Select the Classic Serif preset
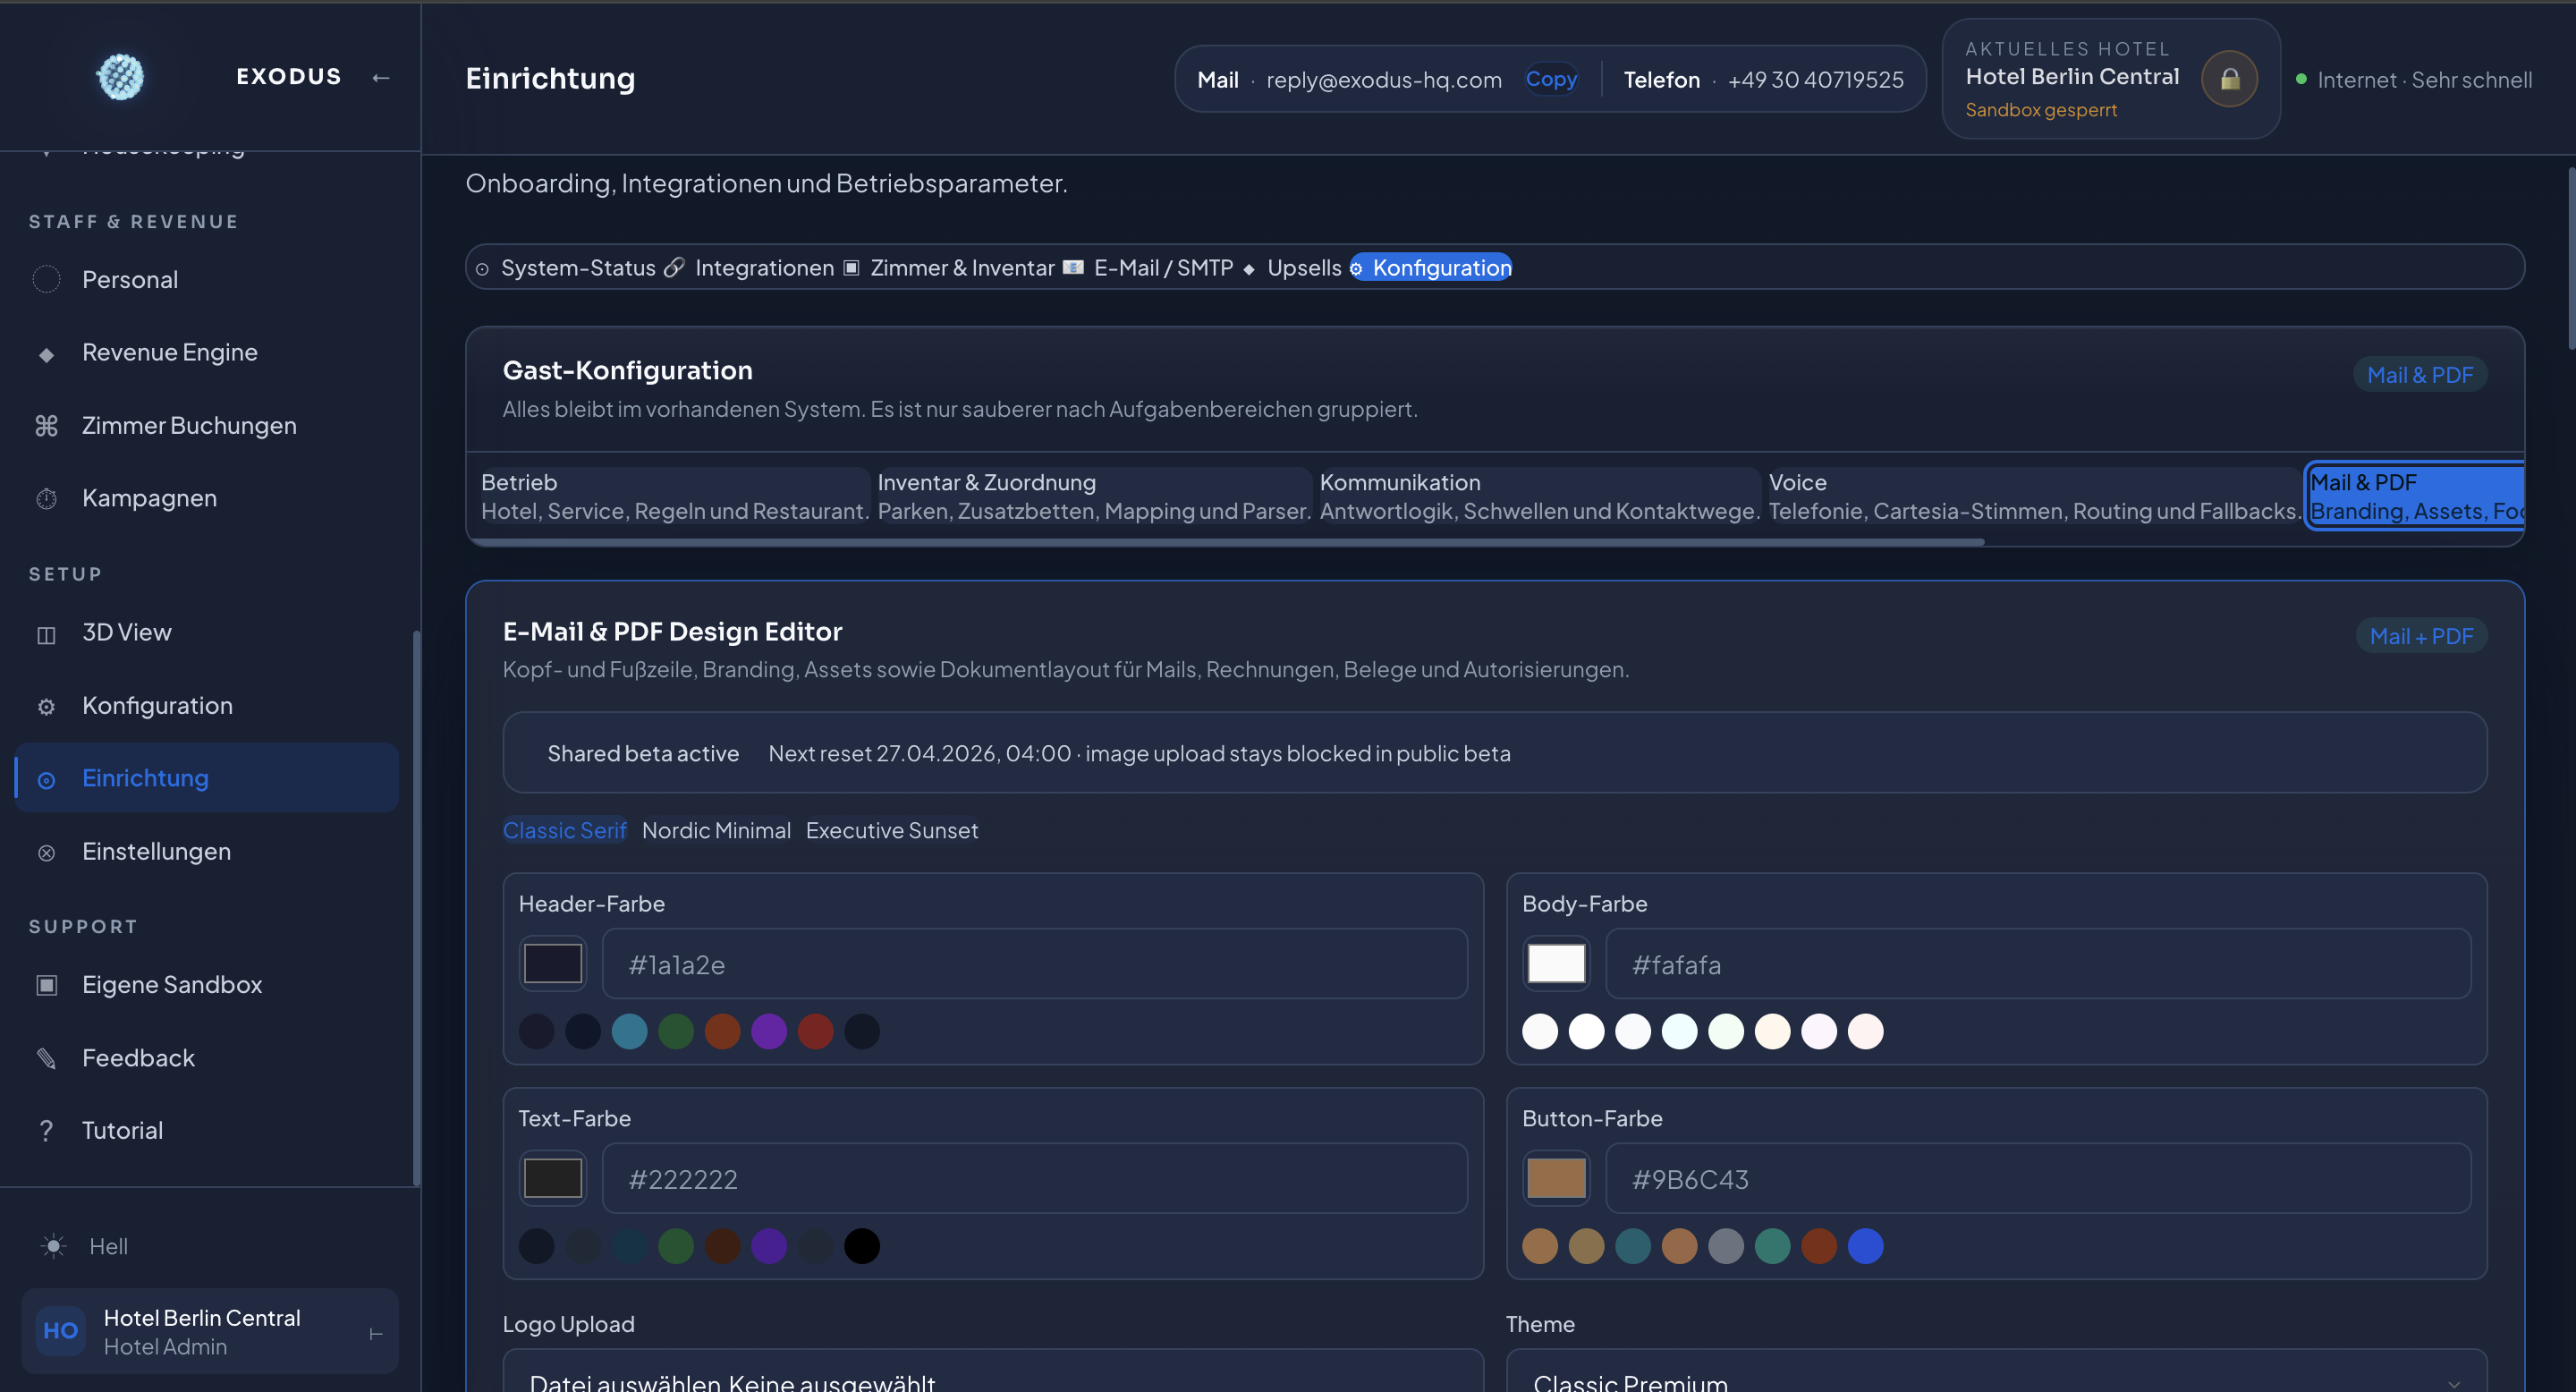The width and height of the screenshot is (2576, 1392). click(x=564, y=830)
